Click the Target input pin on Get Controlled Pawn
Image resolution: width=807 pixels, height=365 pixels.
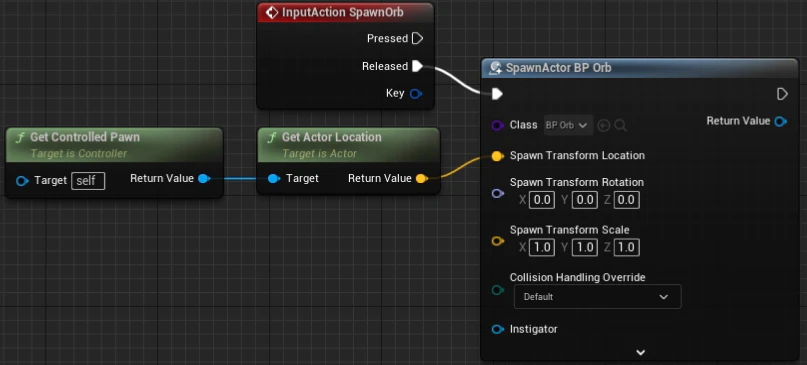pyautogui.click(x=22, y=181)
